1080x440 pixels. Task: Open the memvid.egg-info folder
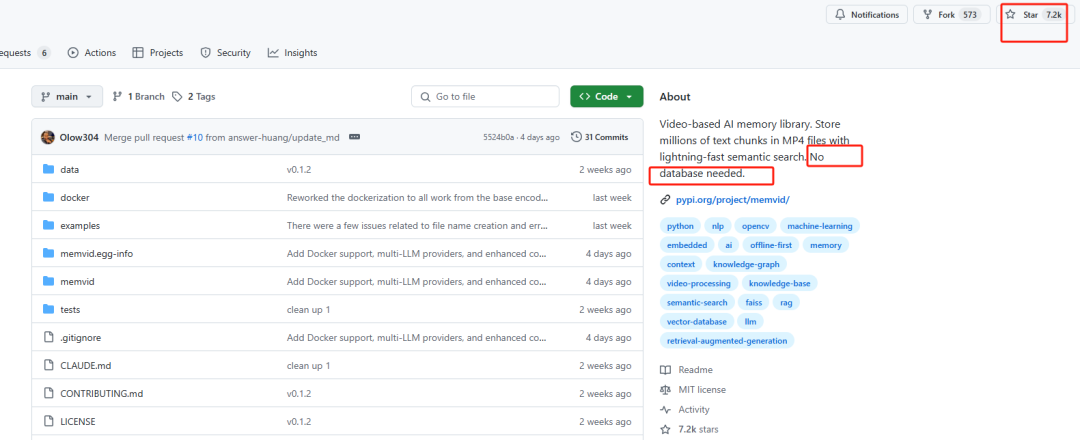pyautogui.click(x=96, y=253)
